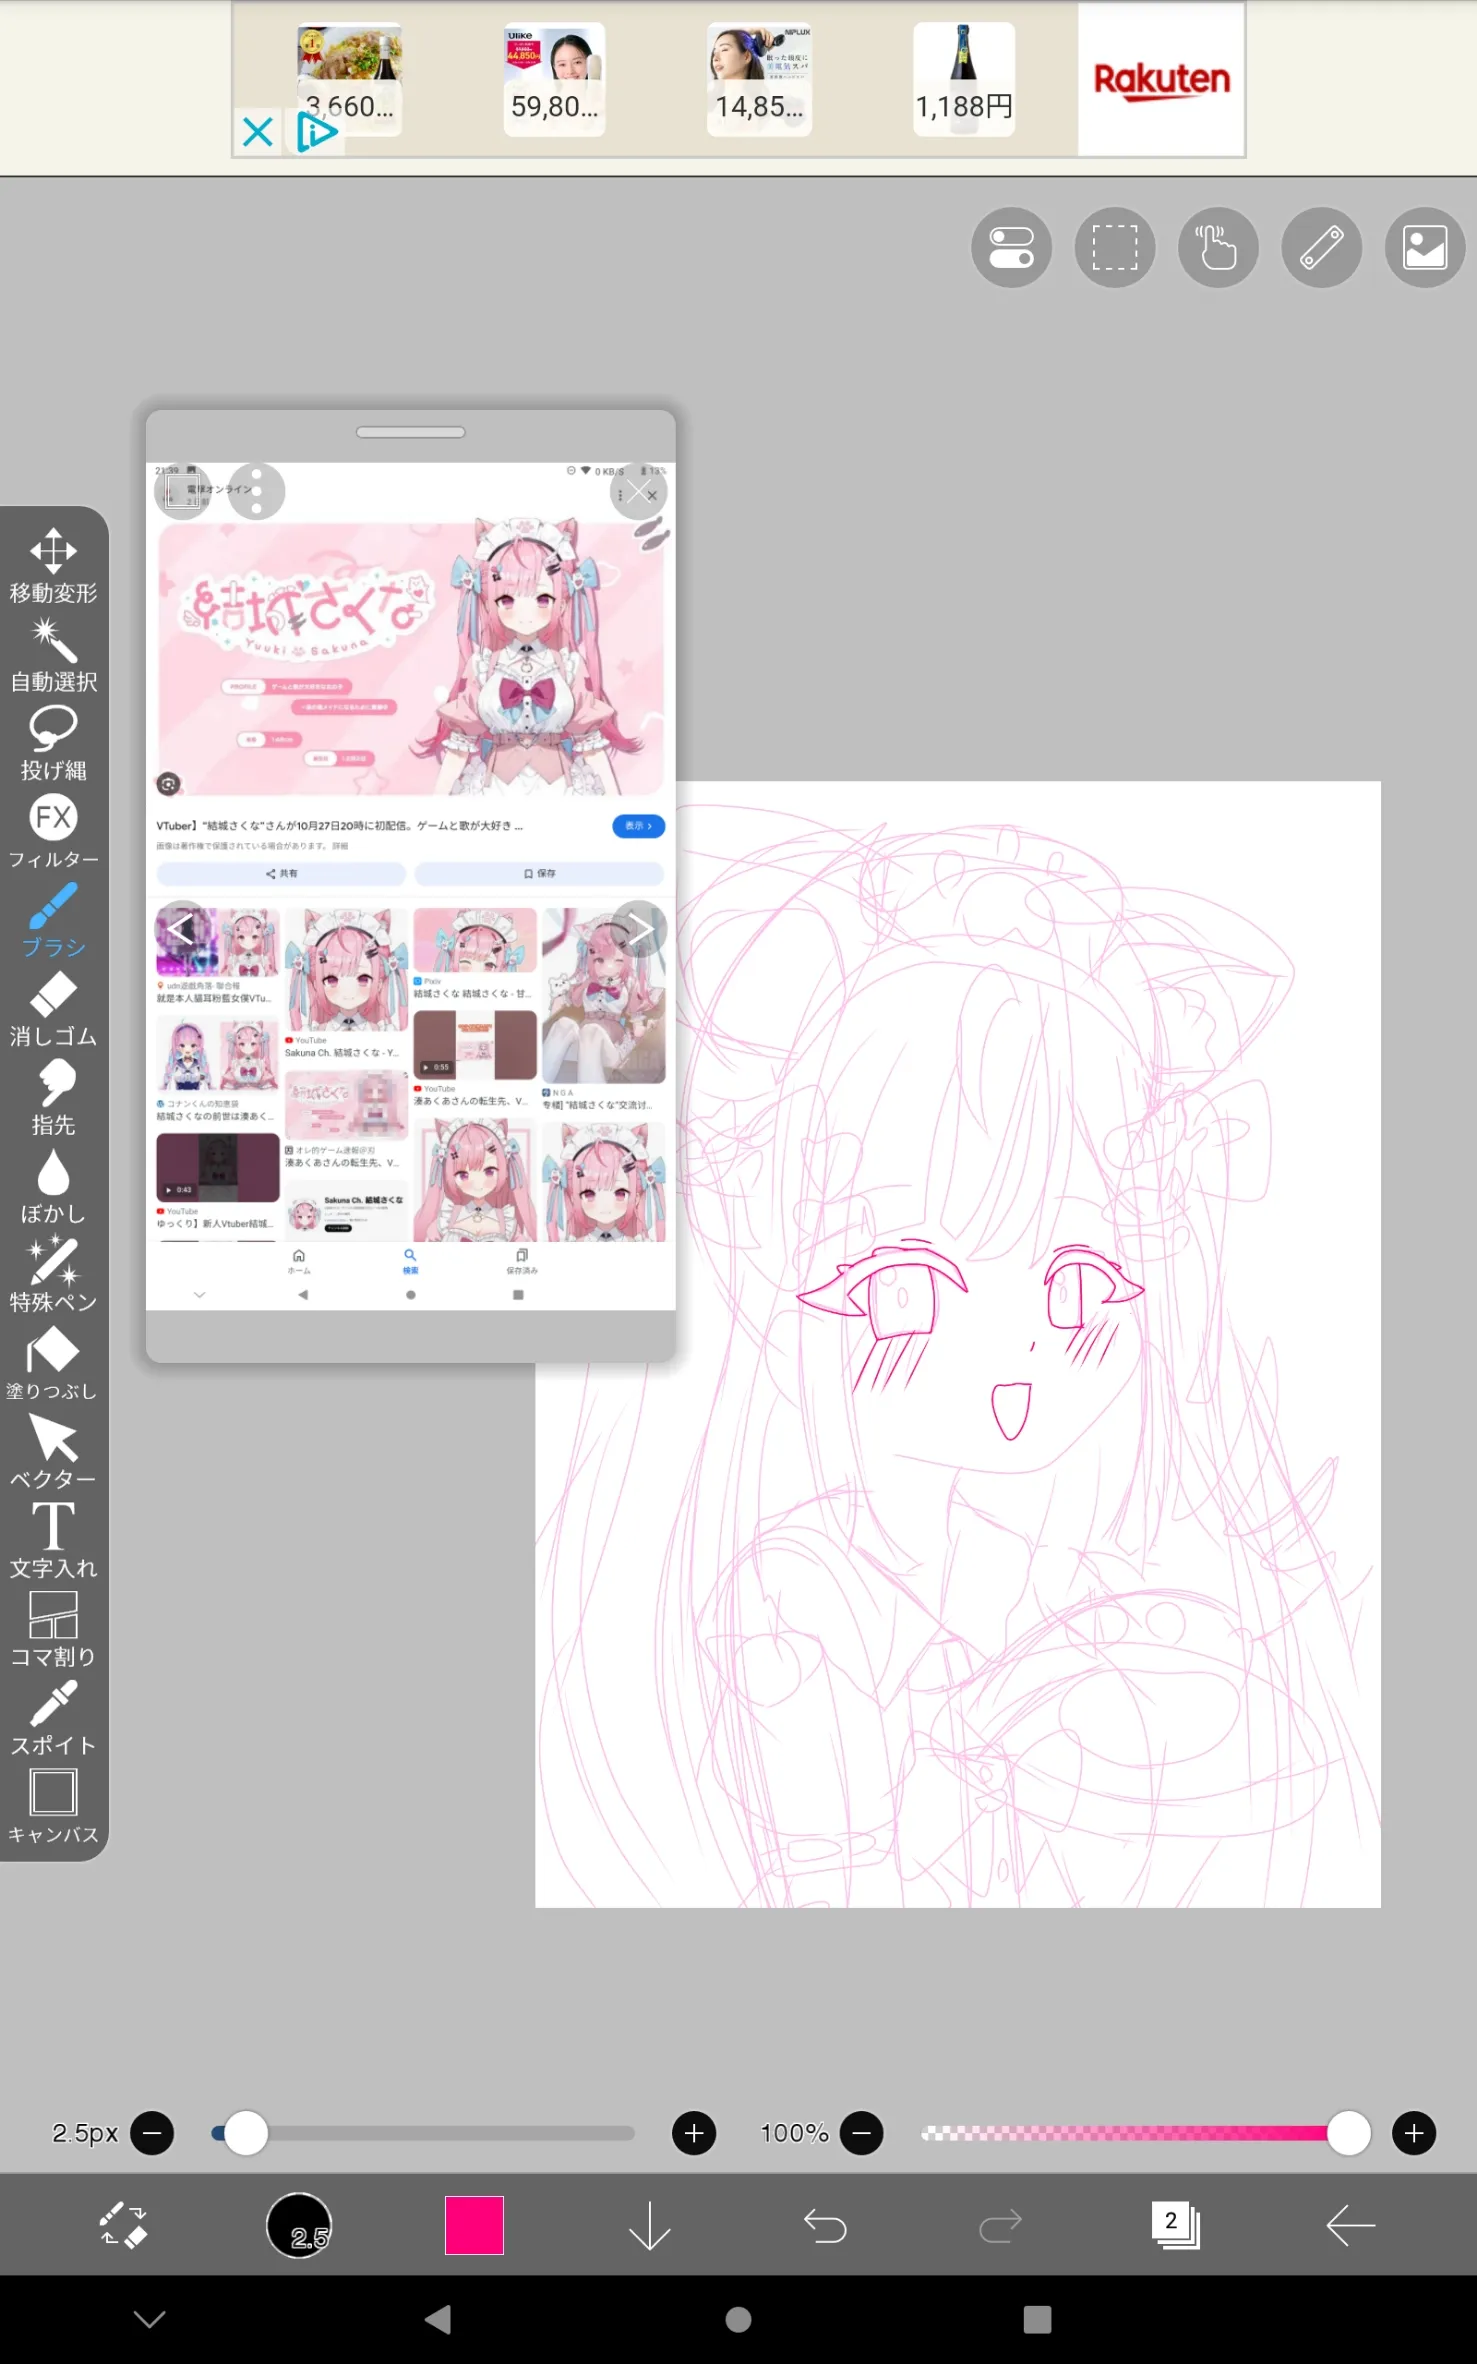This screenshot has width=1477, height=2364.
Task: Tap the Android home circle button
Action: 738,2319
